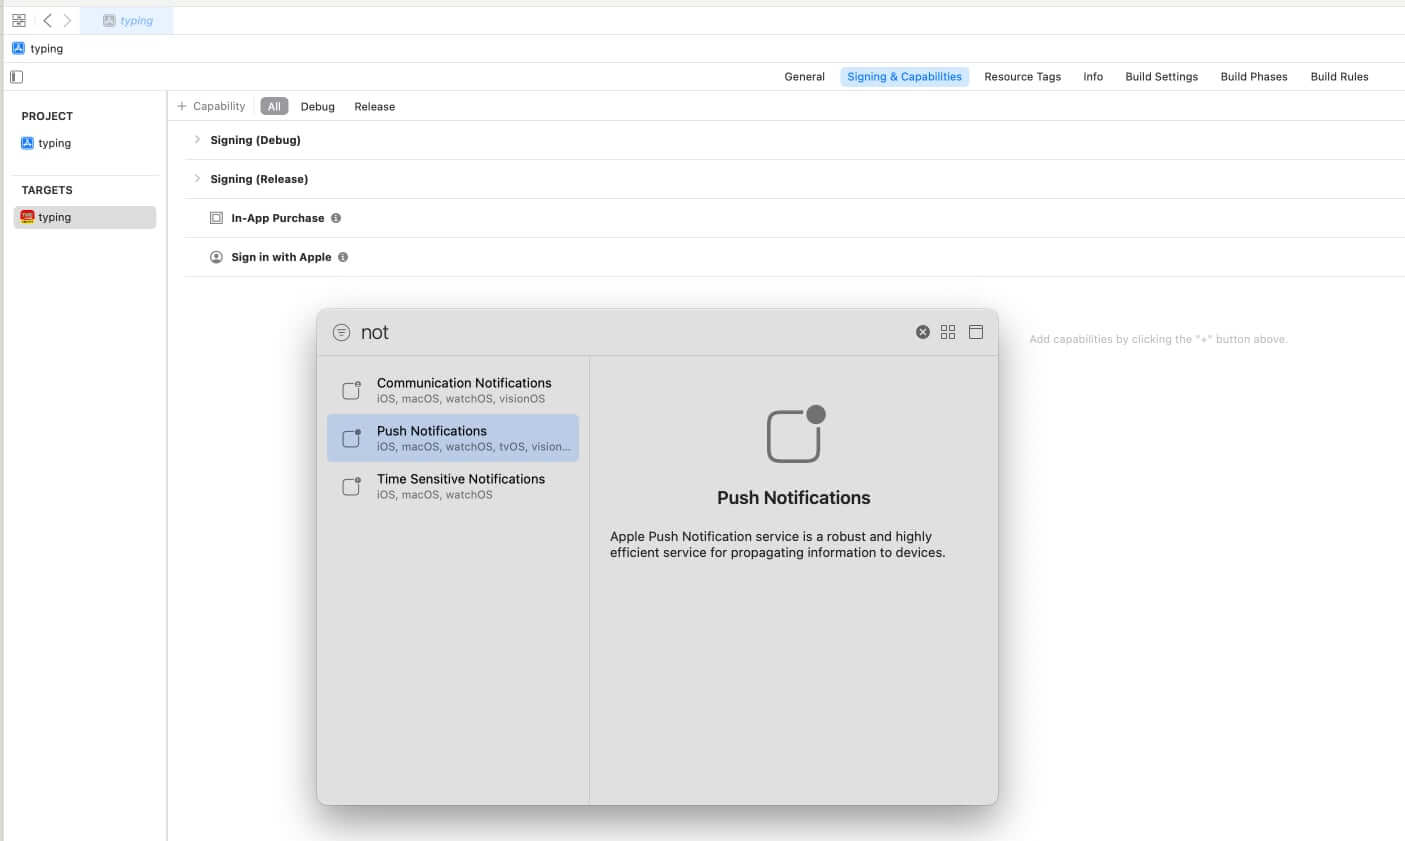Viewport: 1405px width, 841px height.
Task: Click the Communication Notifications row icon
Action: click(352, 390)
